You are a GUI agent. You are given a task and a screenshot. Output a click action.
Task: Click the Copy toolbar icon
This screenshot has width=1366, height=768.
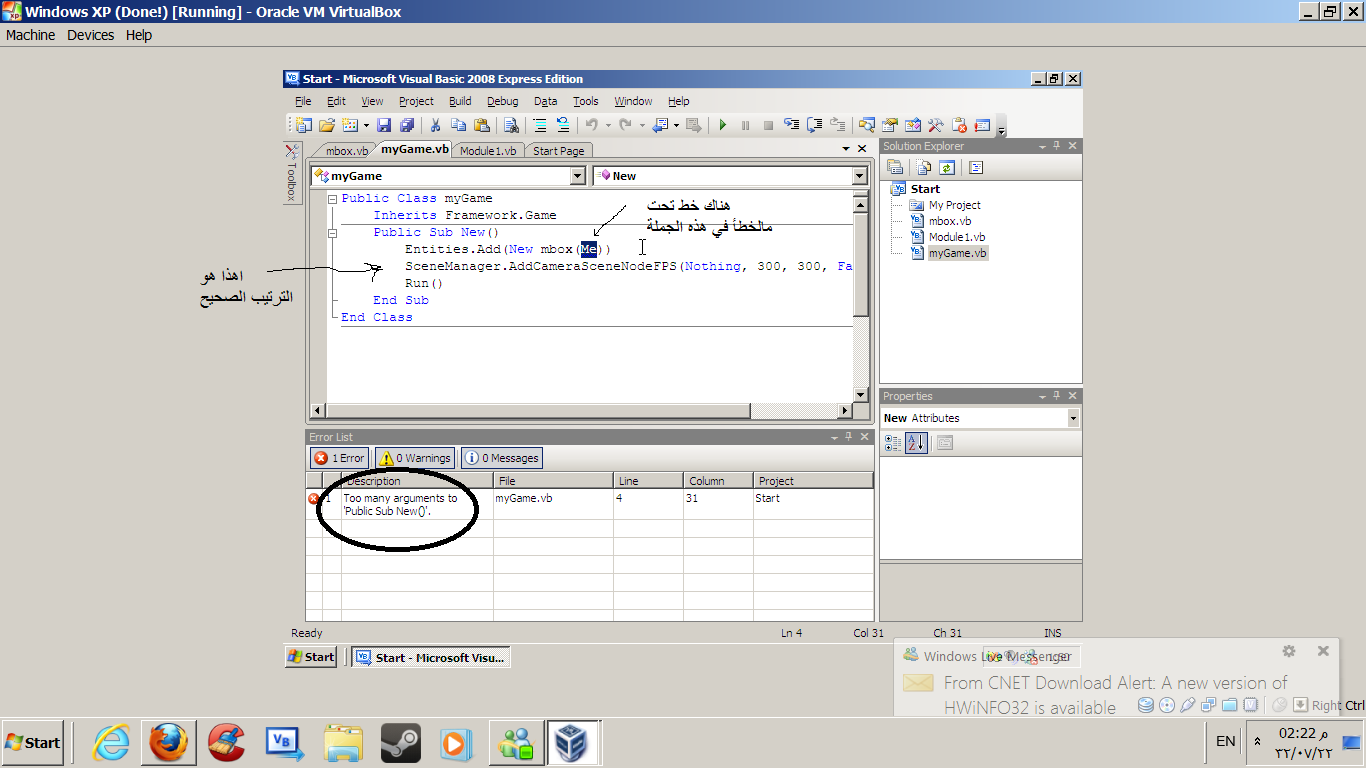(458, 125)
